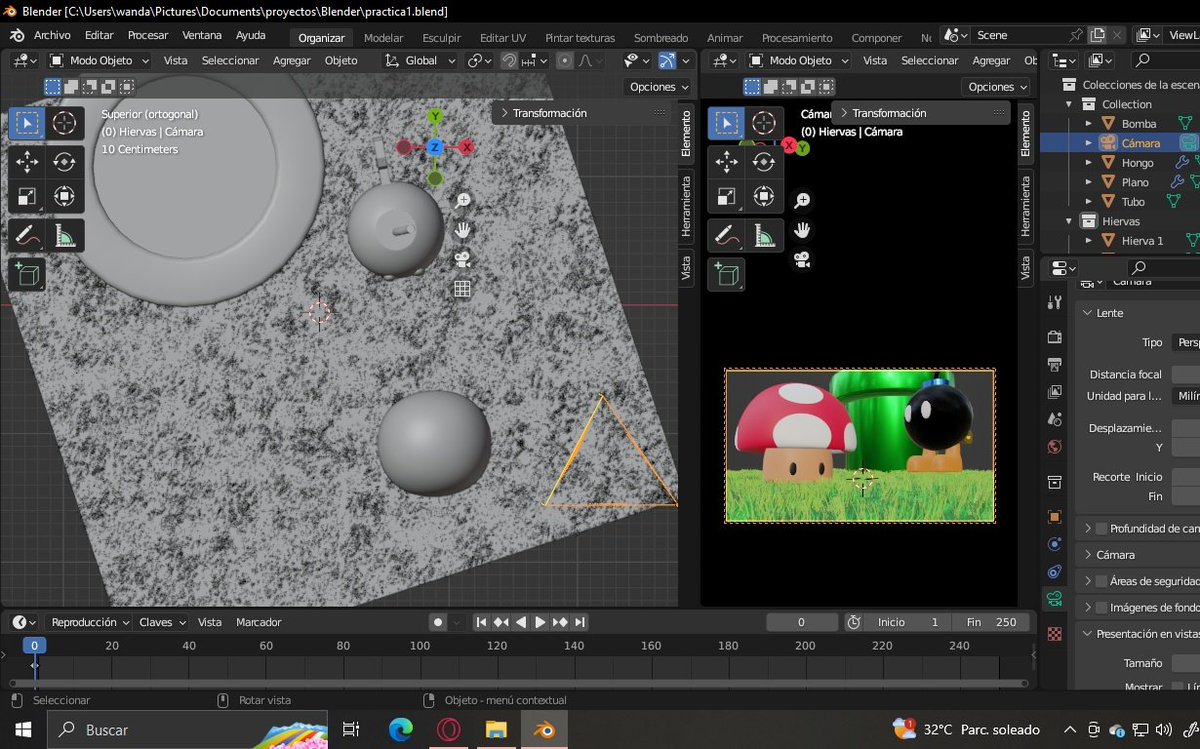This screenshot has width=1200, height=749.
Task: Open the Render properties tab icon
Action: pos(1054,337)
